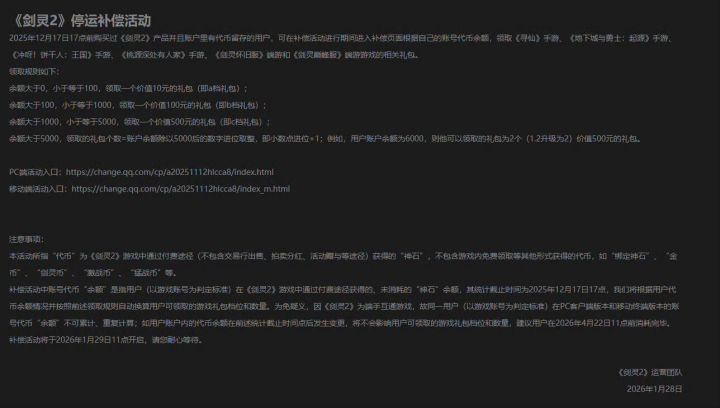The image size is (720, 408).
Task: Click line starting 《冲呀！饼干人：王国》手游
Action: pos(215,55)
